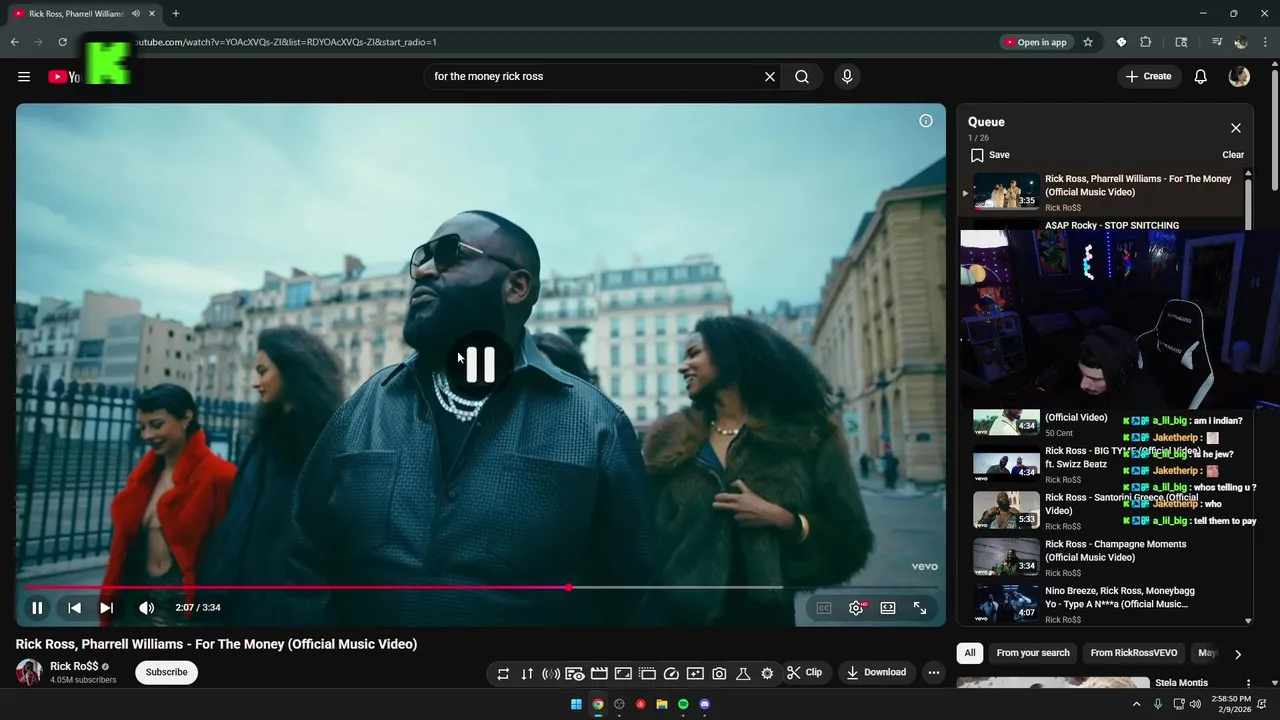Click the reverse playlist order arrows icon
This screenshot has height=720, width=1280.
(x=527, y=674)
